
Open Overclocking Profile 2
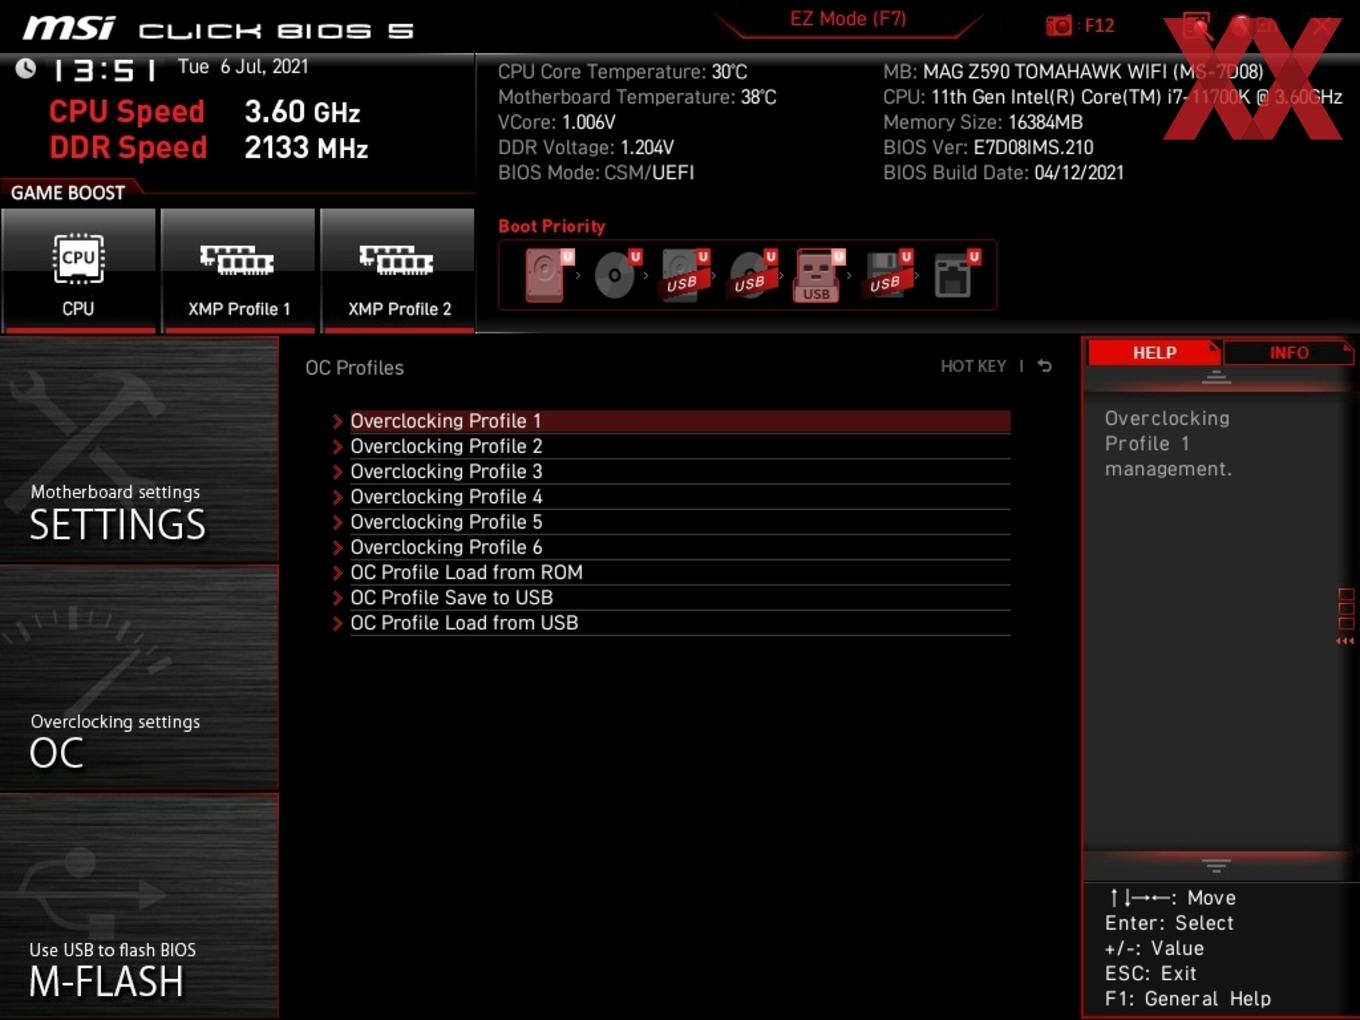click(x=671, y=446)
